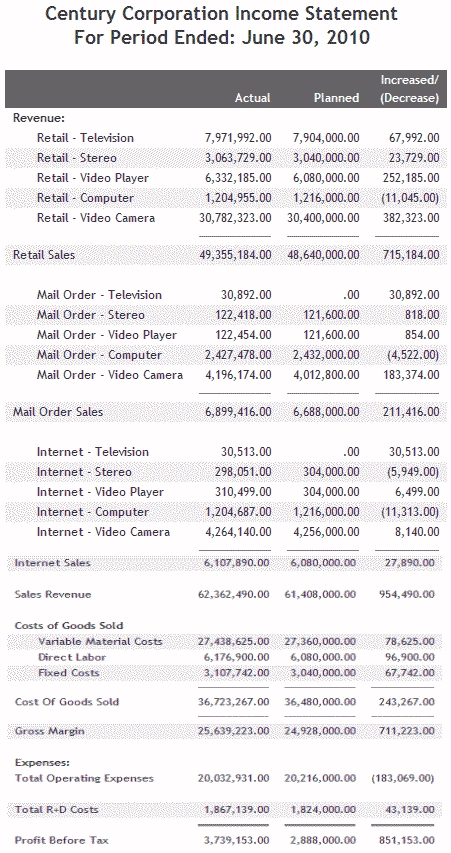
Task: Click Sales Revenue actual value 62,362,490.00
Action: click(x=234, y=595)
